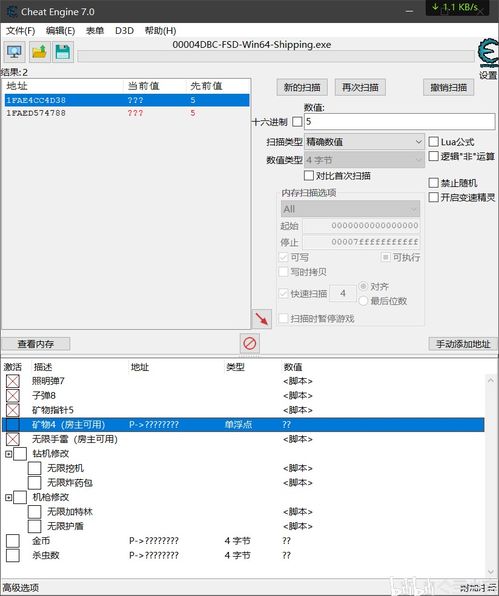Click the open folder load table icon
499x596 pixels.
tap(39, 51)
